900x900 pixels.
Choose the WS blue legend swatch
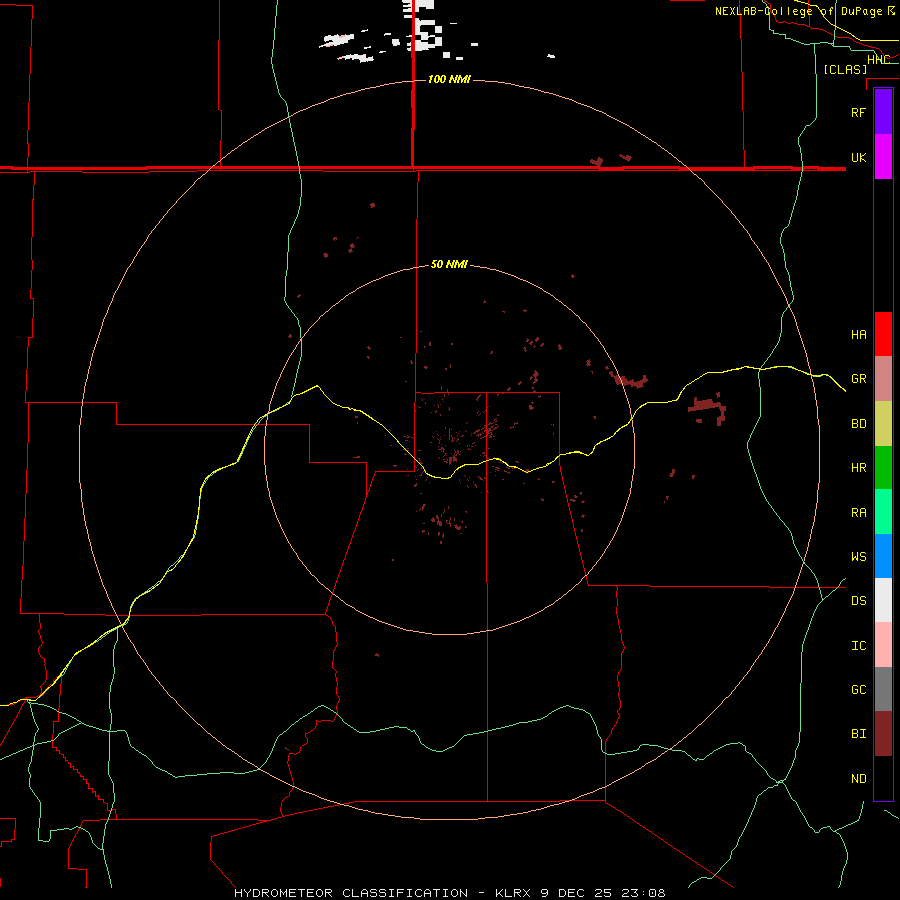click(x=883, y=556)
